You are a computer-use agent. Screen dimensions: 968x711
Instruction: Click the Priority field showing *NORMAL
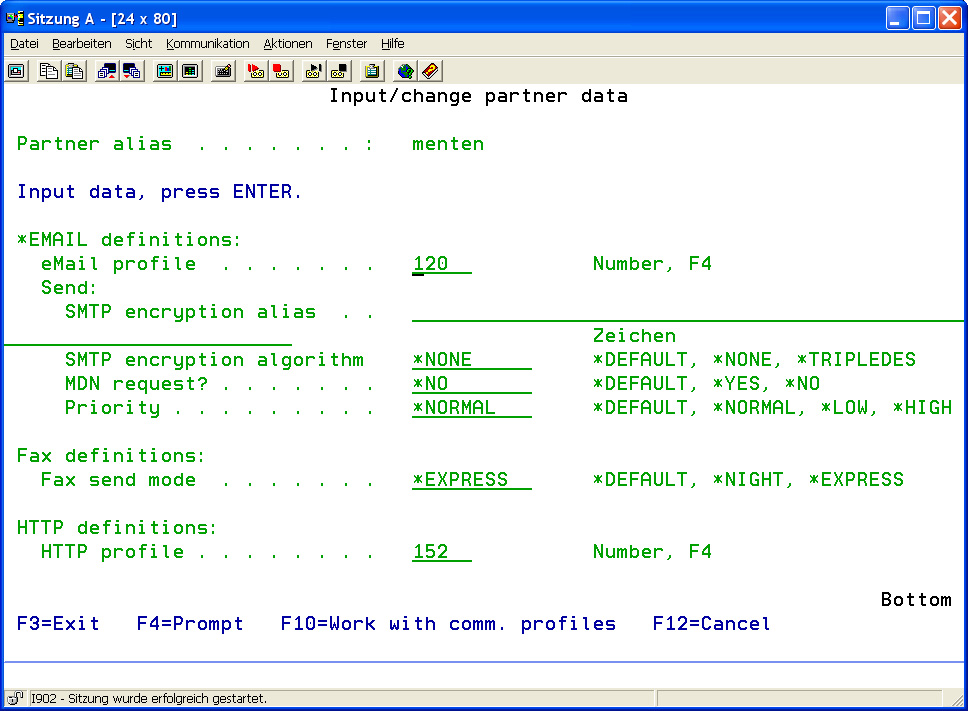(471, 408)
